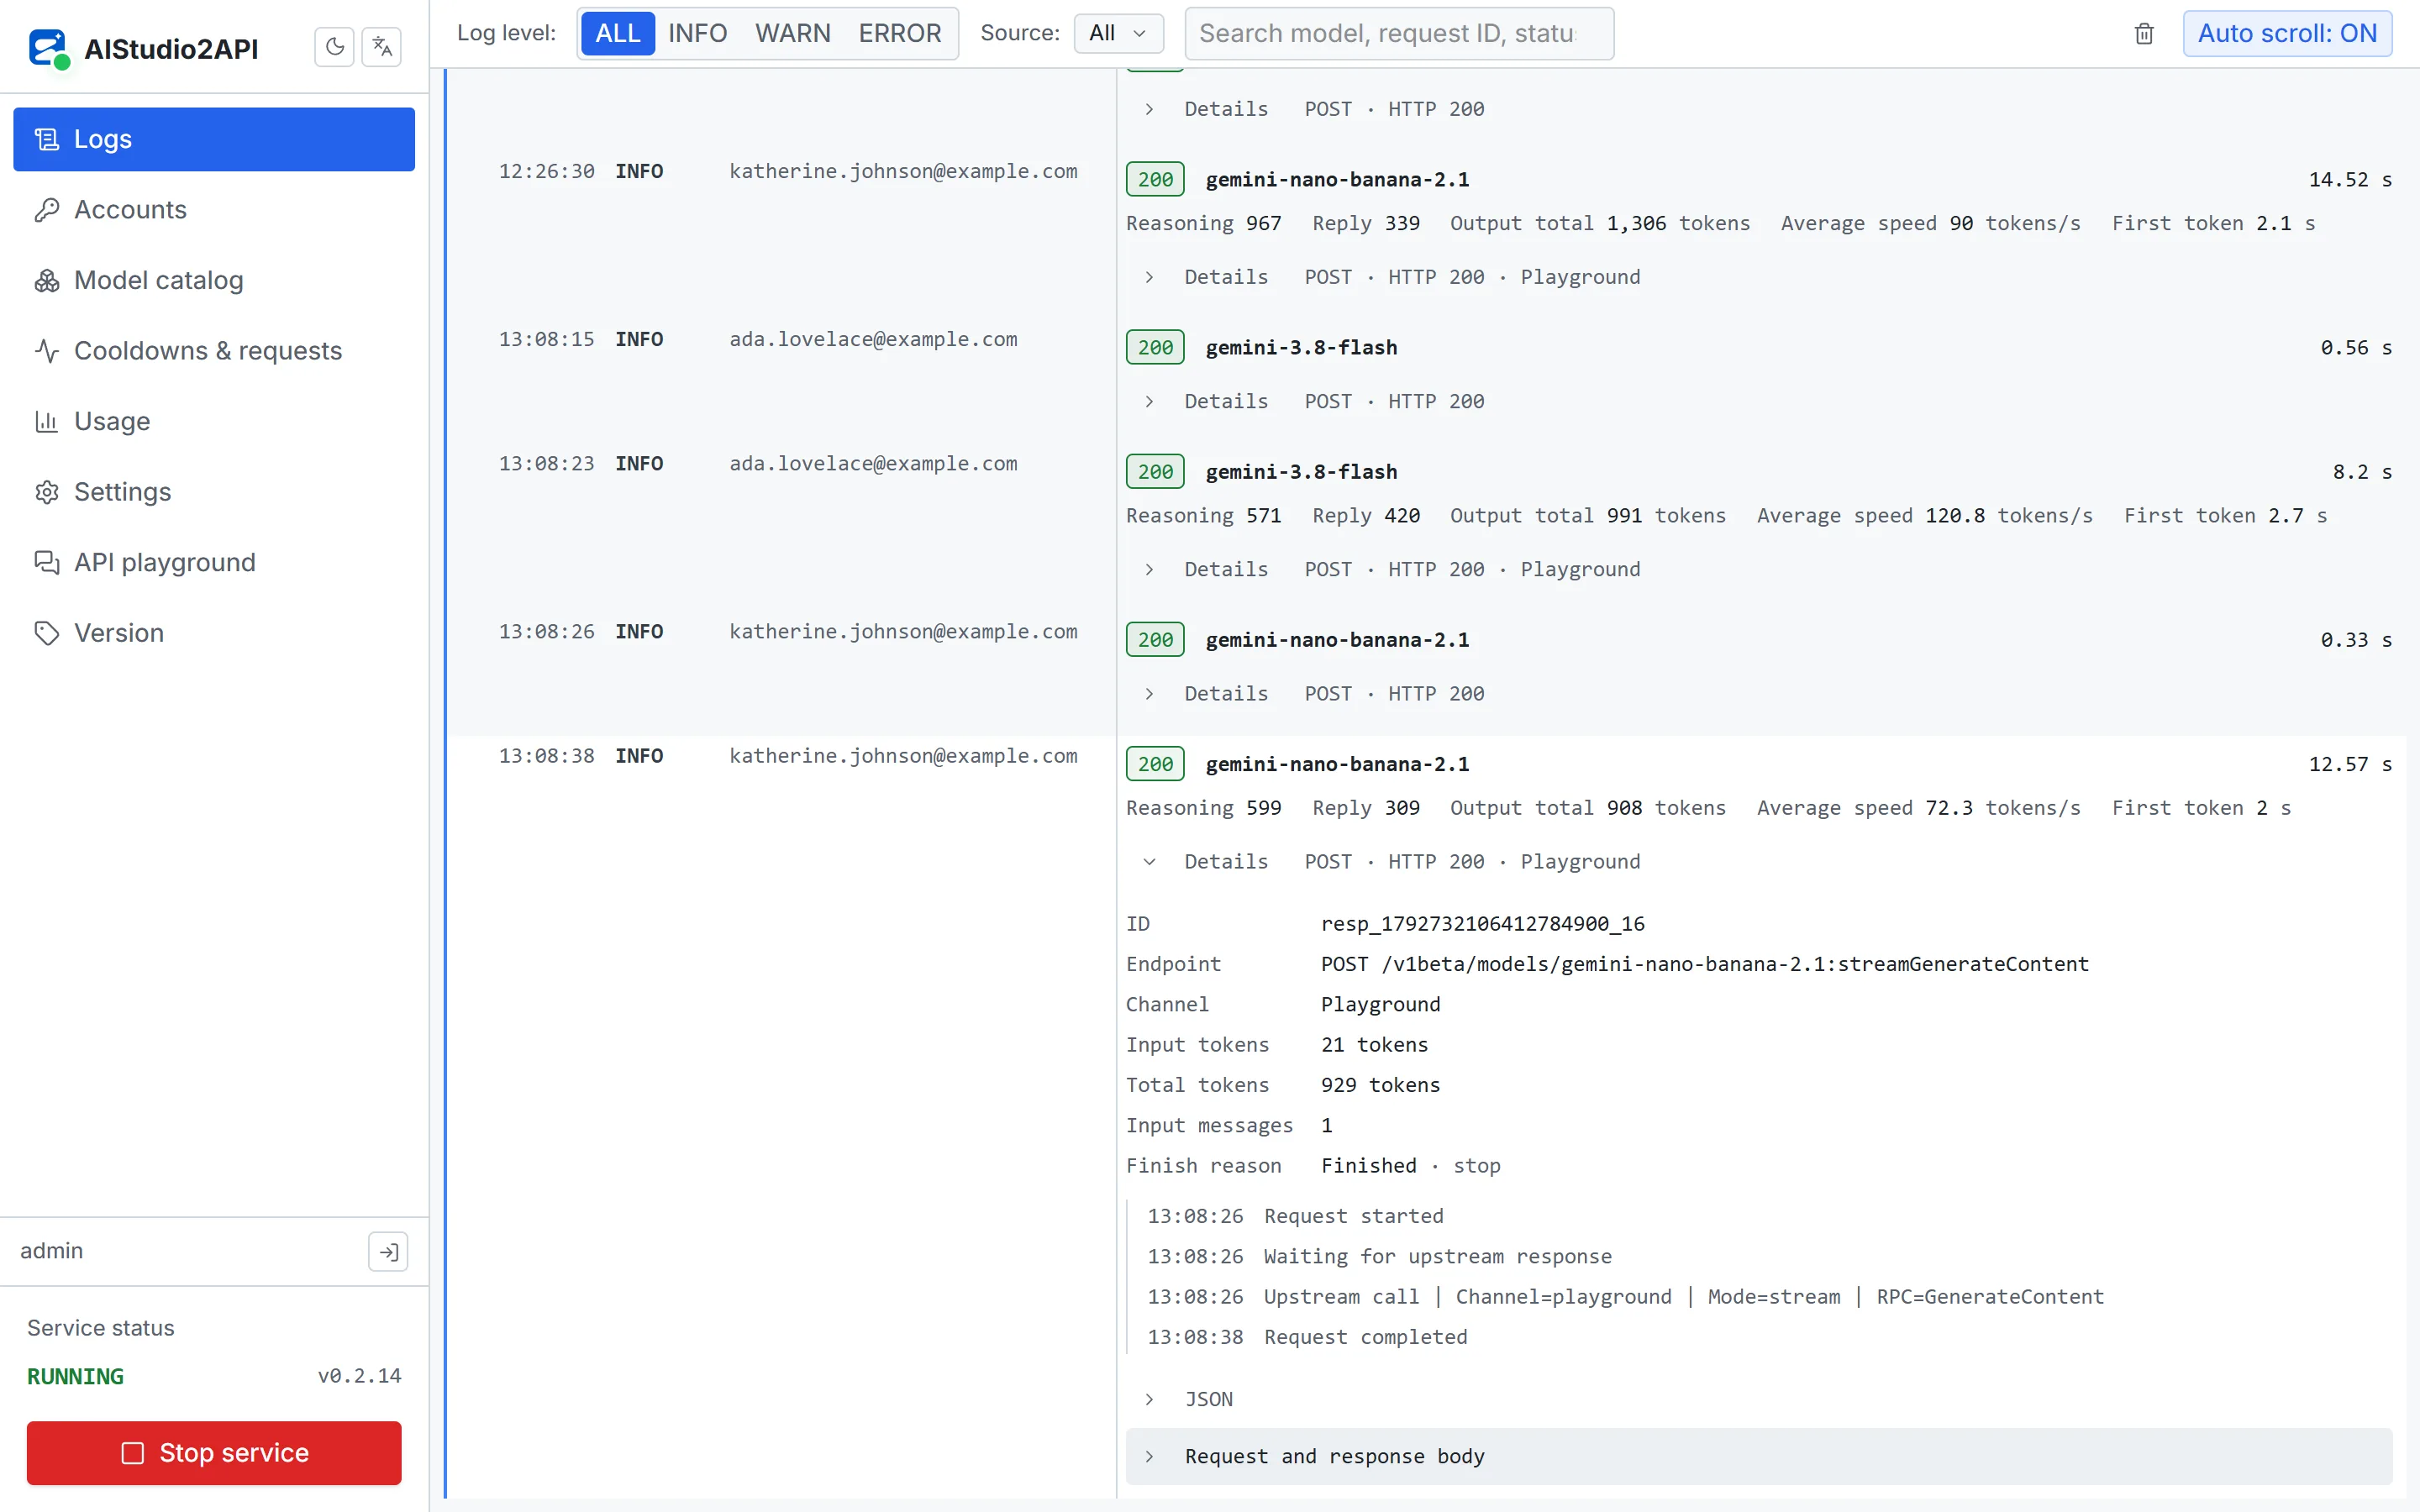
Task: Open the Logs page in the sidebar
Action: coord(214,139)
